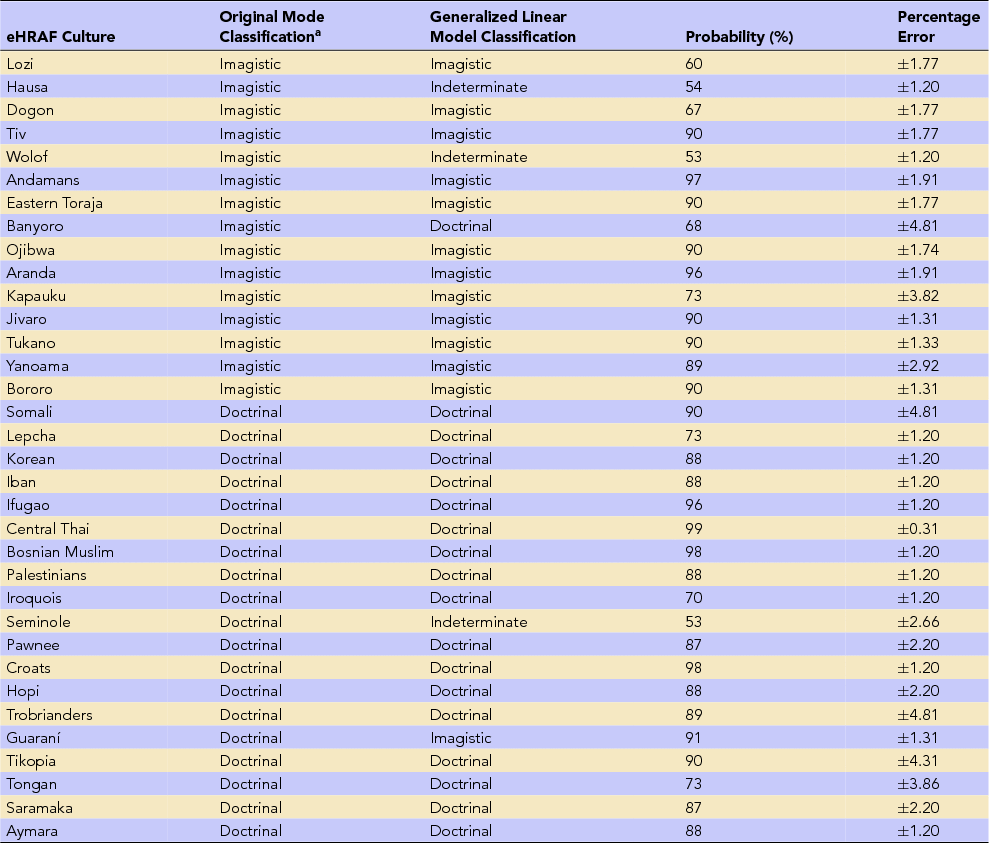Screen dimensions: 989x843
Task: Click the Aymara culture name
Action: pos(31,831)
